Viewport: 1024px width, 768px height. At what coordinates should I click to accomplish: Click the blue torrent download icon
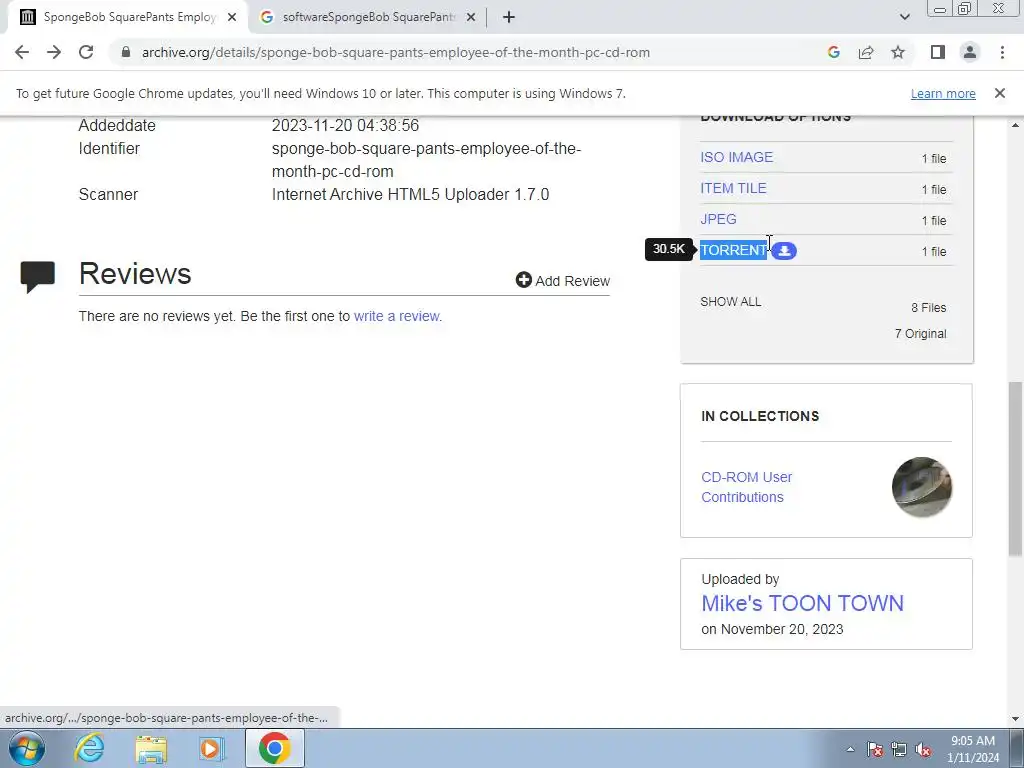pyautogui.click(x=784, y=251)
